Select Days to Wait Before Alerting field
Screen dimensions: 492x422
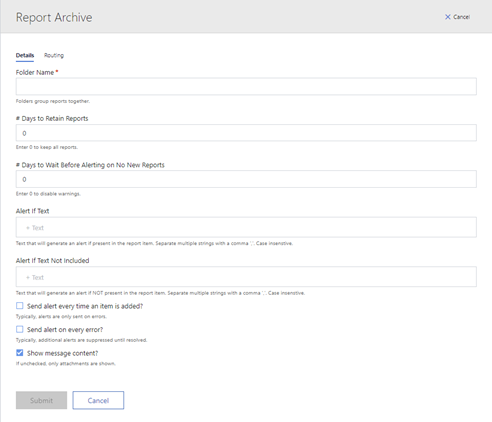(246, 179)
